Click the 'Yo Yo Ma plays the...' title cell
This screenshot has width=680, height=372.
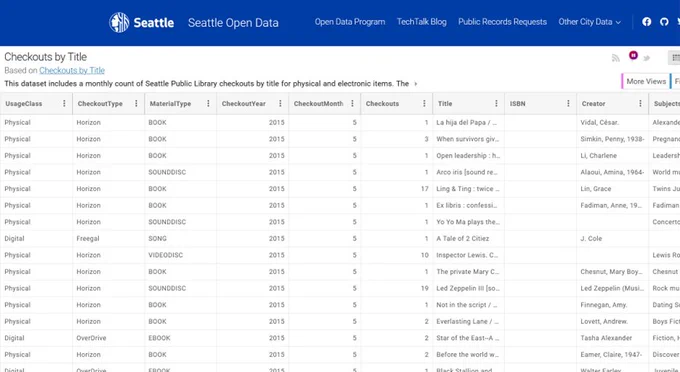click(x=468, y=222)
